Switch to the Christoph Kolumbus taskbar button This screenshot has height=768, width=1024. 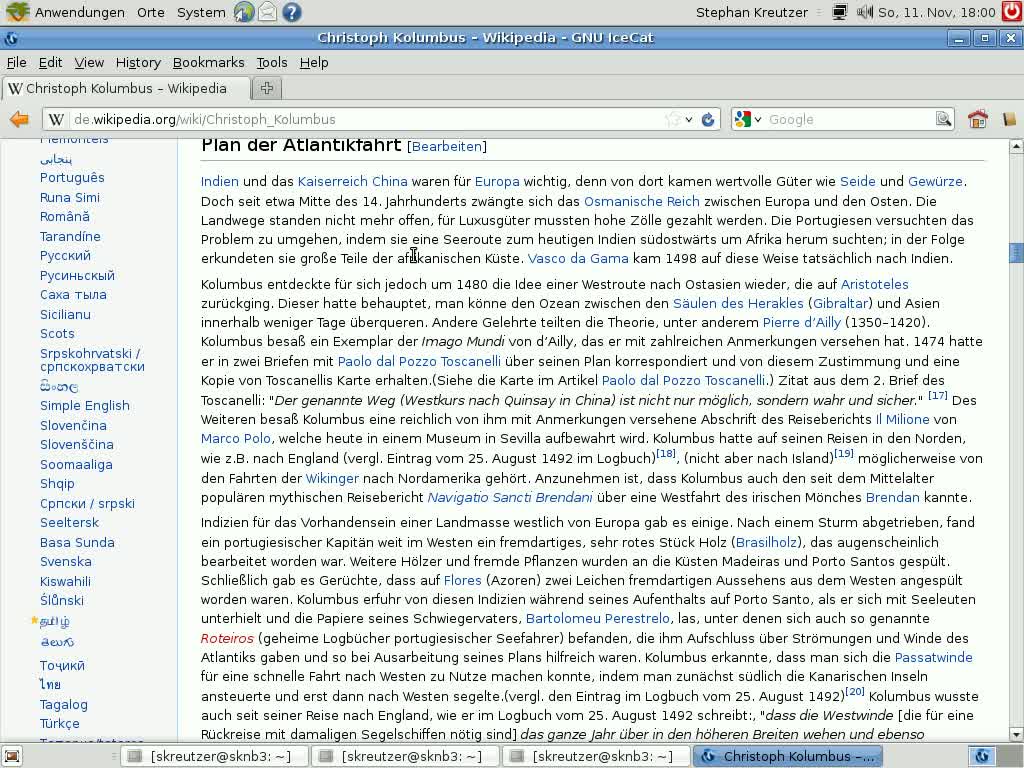[x=788, y=756]
